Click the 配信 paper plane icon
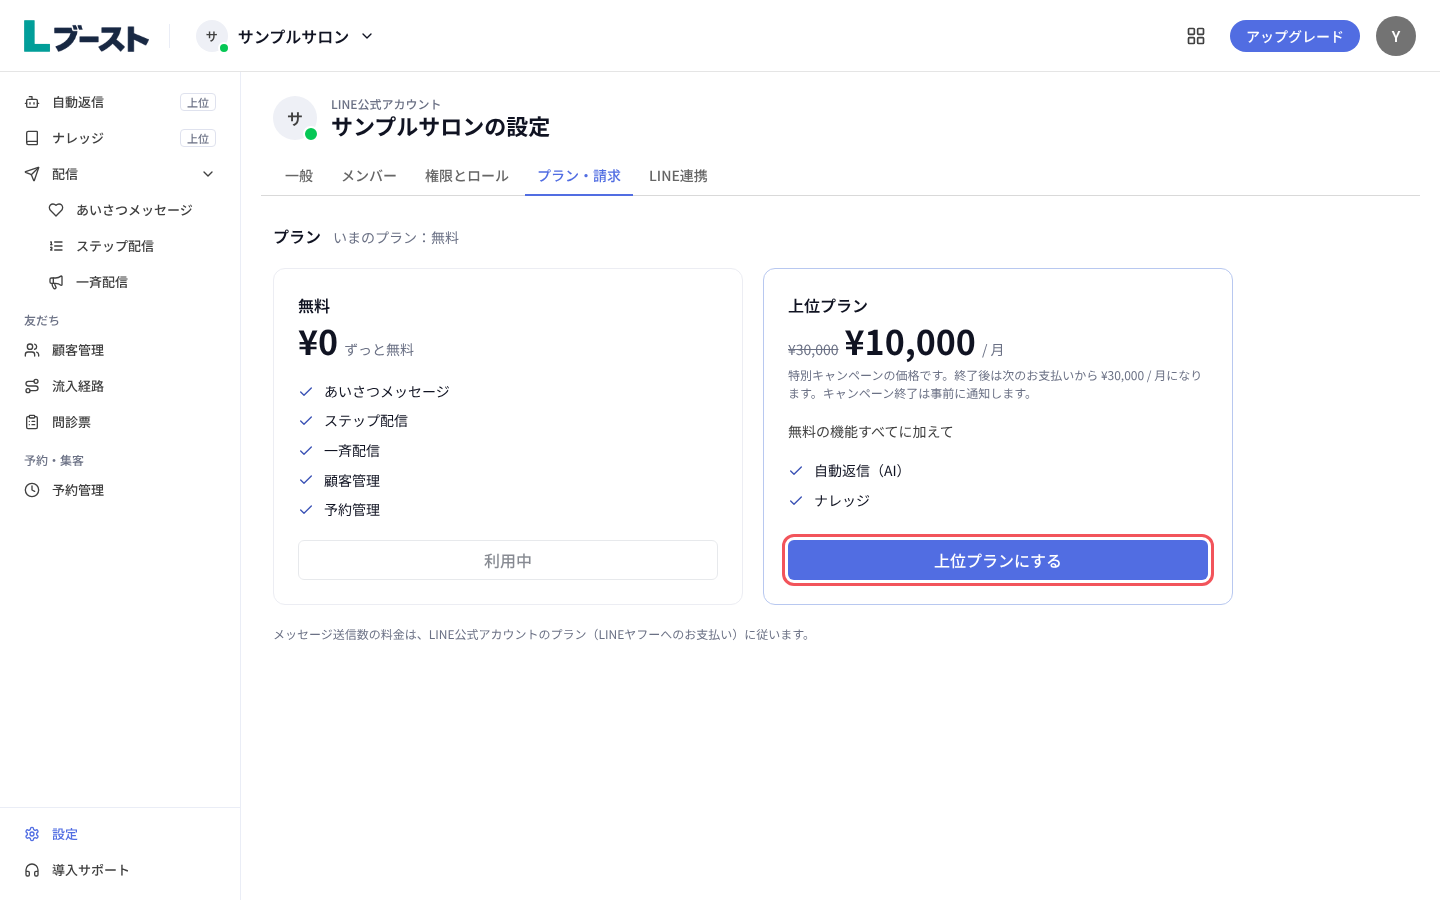1440x900 pixels. click(32, 174)
